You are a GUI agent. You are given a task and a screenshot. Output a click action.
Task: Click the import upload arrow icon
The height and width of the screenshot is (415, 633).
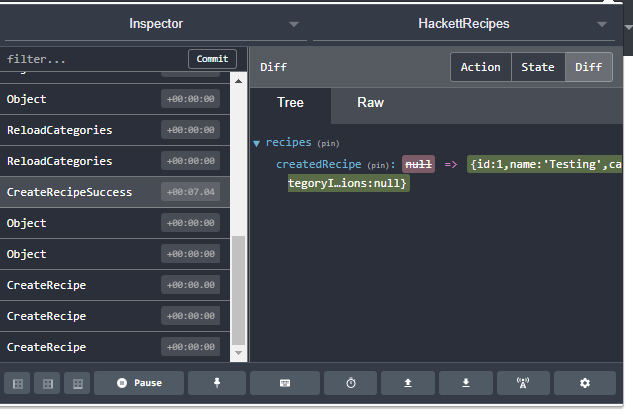tap(408, 383)
